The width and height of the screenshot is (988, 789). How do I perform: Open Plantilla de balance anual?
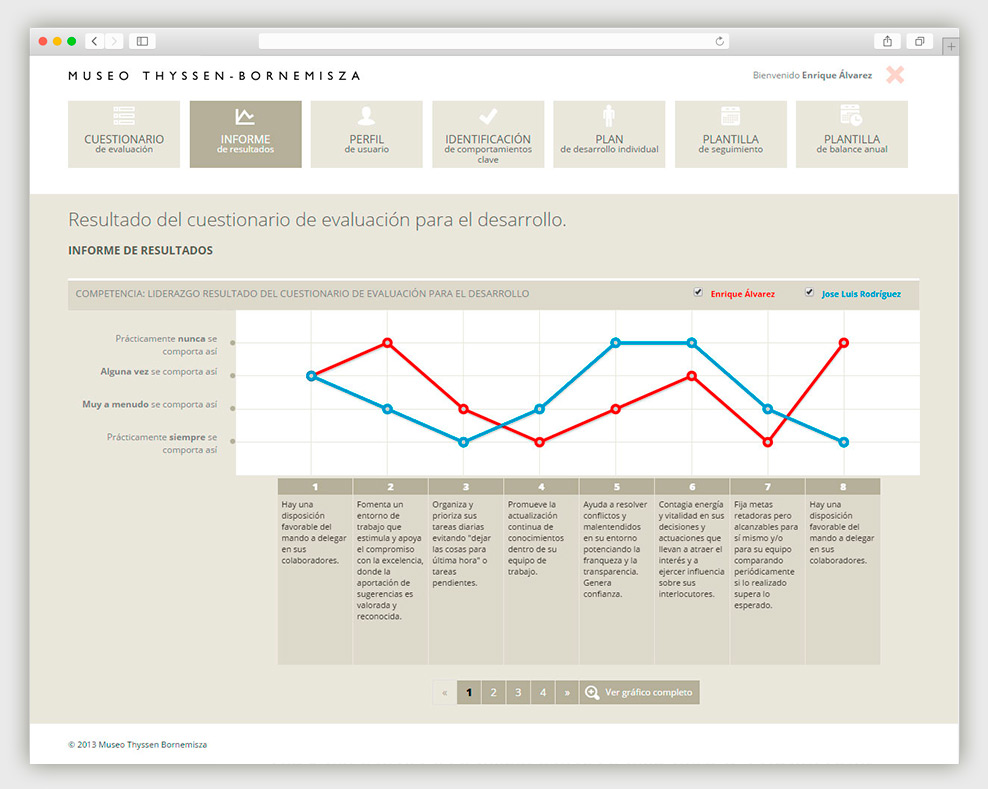tap(852, 134)
